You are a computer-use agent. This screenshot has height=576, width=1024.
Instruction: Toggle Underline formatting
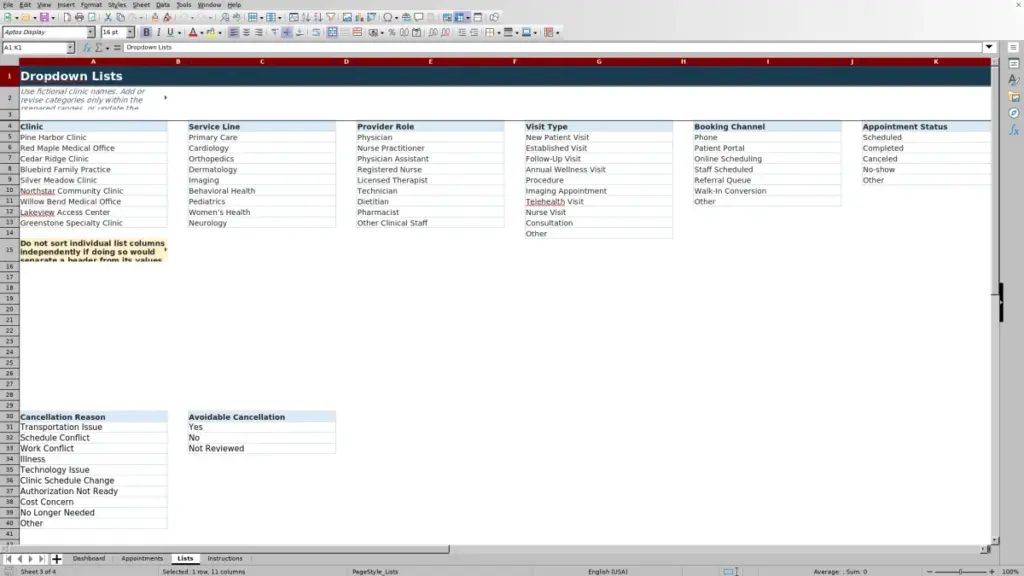(170, 33)
